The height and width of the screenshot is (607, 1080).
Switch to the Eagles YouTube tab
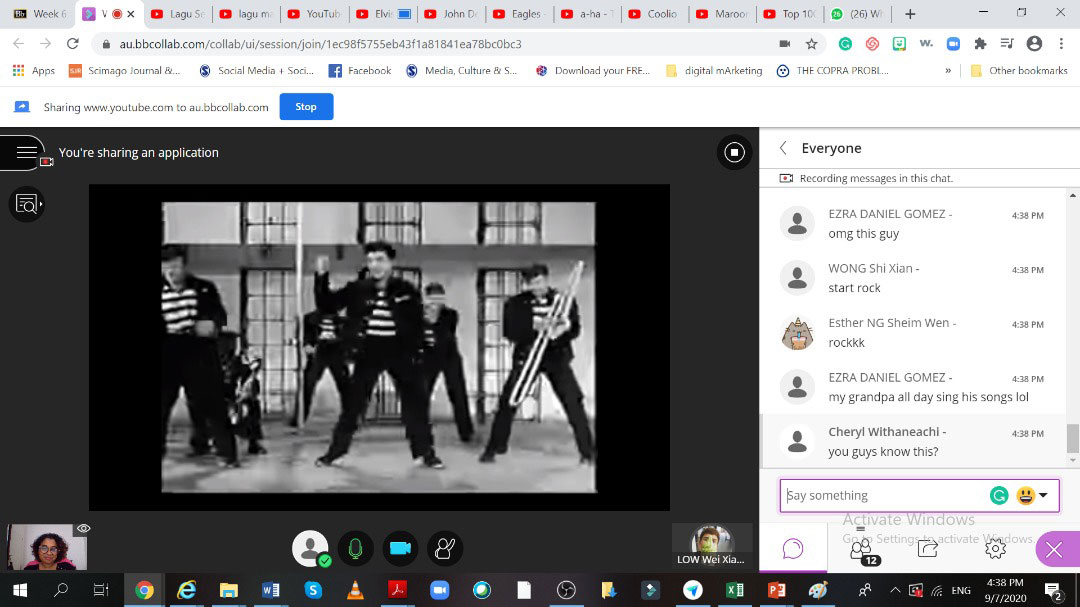pos(519,14)
